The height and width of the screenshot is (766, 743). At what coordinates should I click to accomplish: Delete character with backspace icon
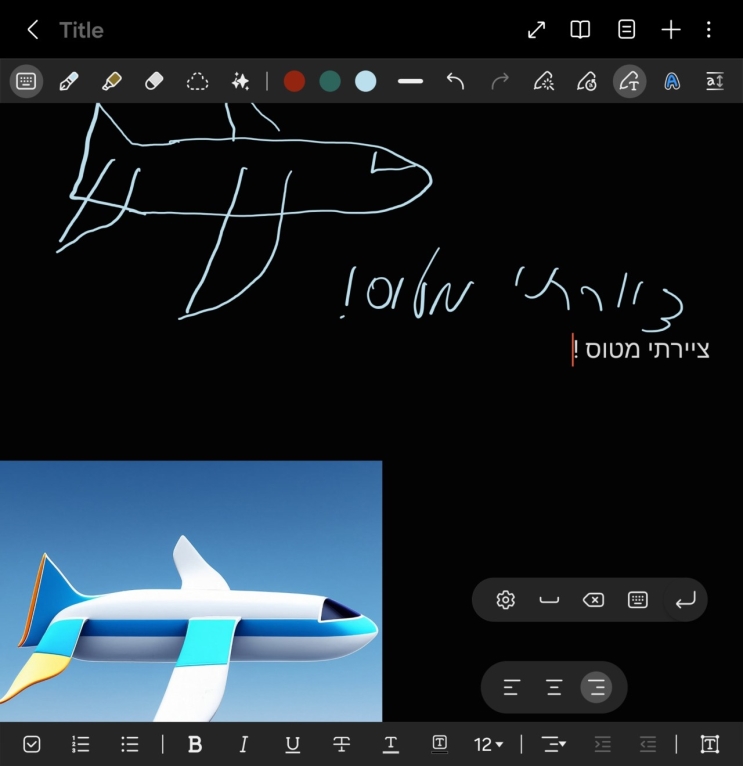593,599
